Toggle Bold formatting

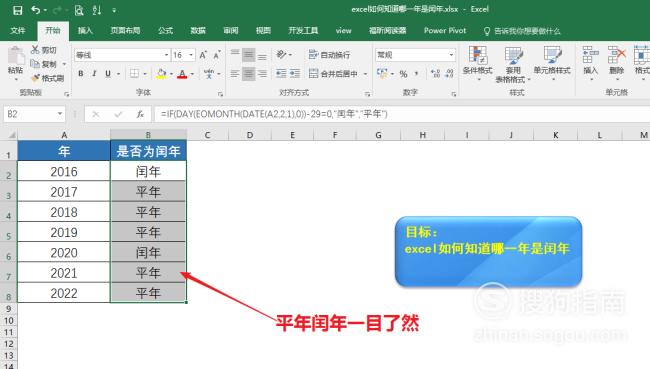(81, 73)
